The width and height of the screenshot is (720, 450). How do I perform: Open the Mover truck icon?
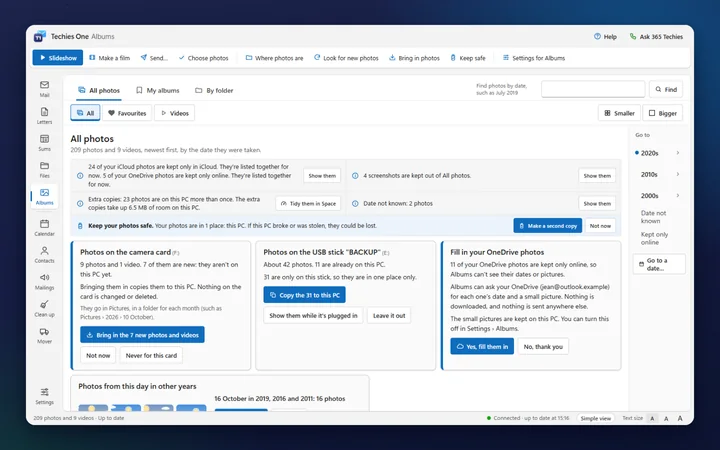click(45, 335)
